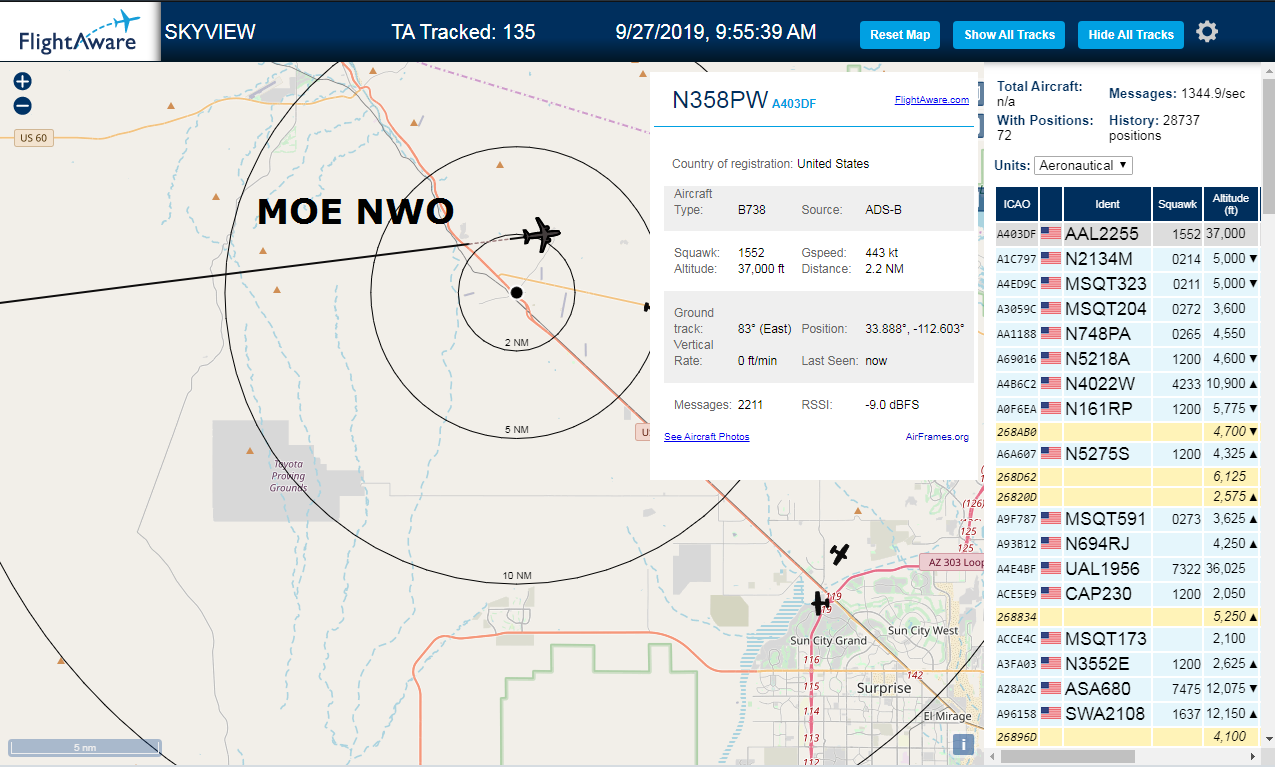Select the MSQT204 aircraft row
This screenshot has height=767, width=1275.
tap(1128, 309)
